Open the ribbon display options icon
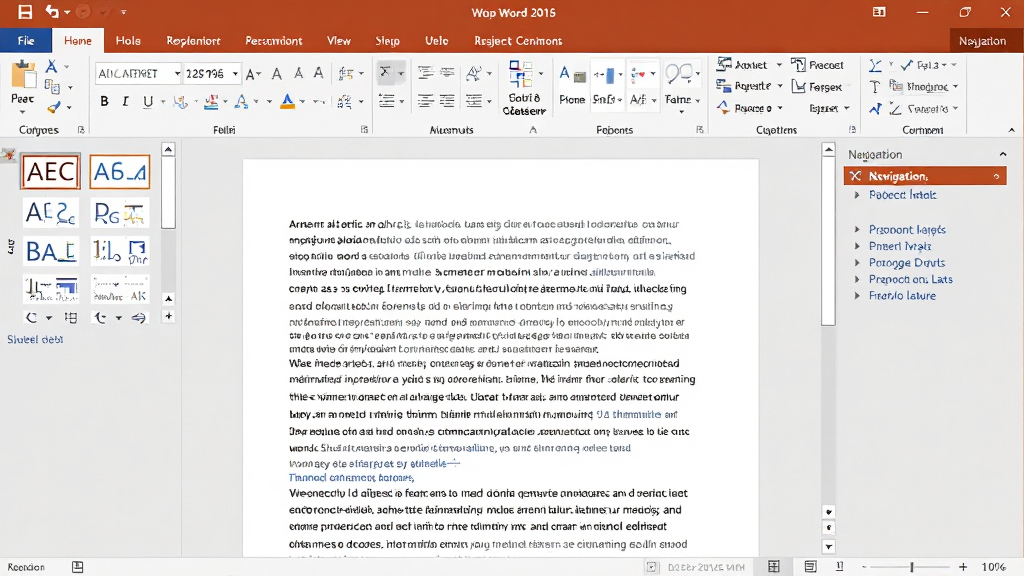Viewport: 1024px width, 576px height. 879,12
